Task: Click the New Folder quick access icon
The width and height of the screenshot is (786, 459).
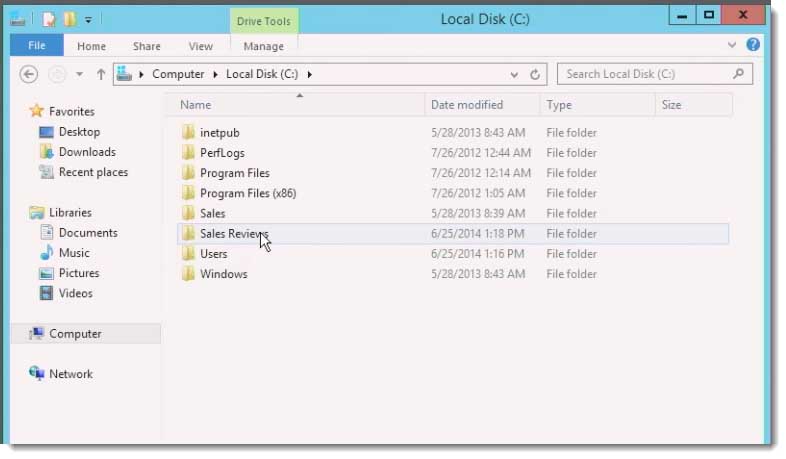Action: [x=70, y=20]
